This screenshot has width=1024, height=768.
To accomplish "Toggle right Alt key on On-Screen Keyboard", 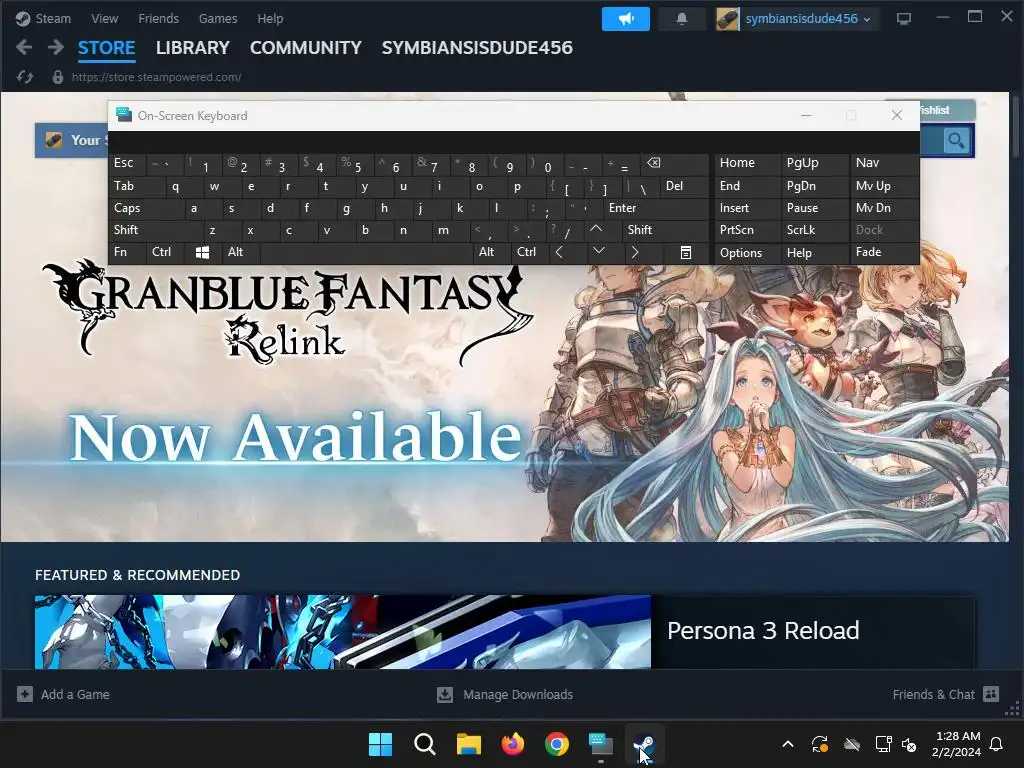I will [x=490, y=252].
